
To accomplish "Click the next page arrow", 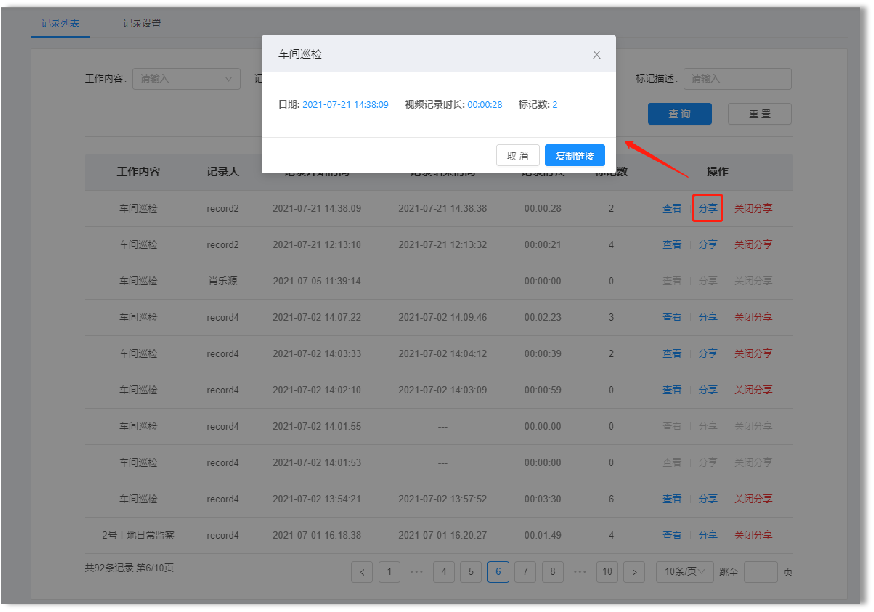I will 634,571.
